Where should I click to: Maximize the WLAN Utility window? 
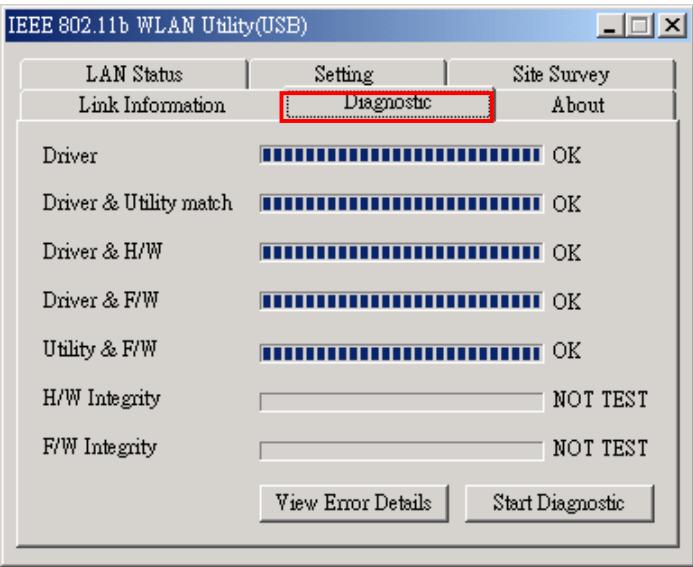(x=640, y=25)
